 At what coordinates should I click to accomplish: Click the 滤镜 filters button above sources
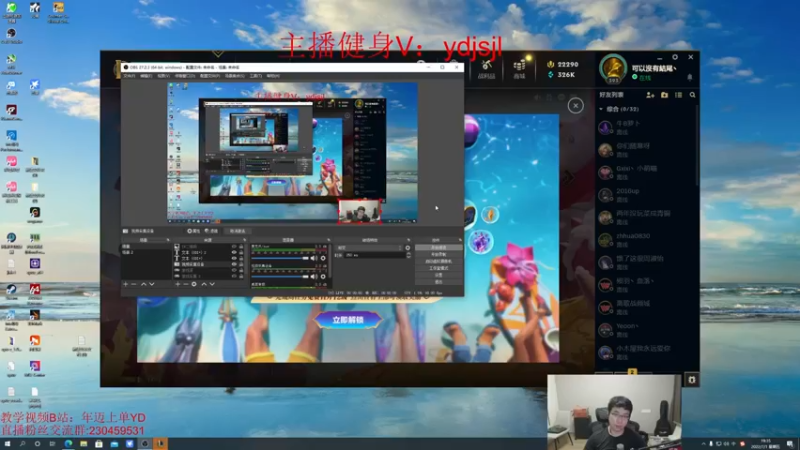click(211, 231)
